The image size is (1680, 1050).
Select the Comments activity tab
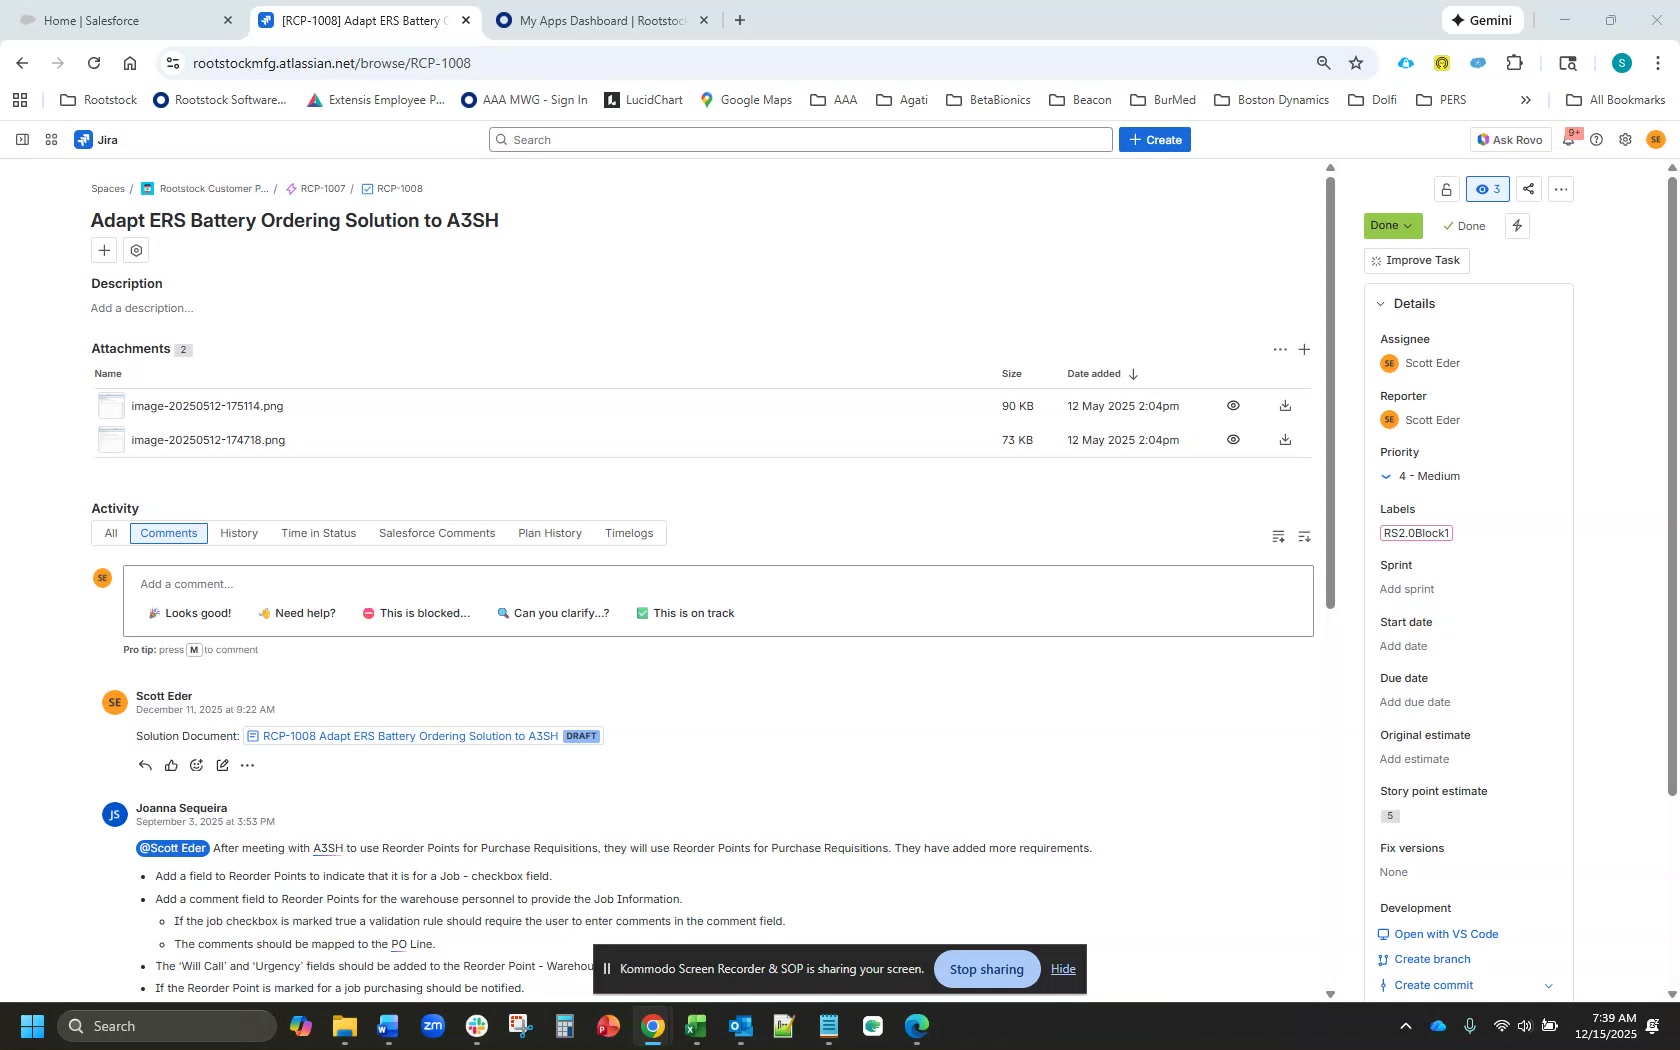[169, 534]
